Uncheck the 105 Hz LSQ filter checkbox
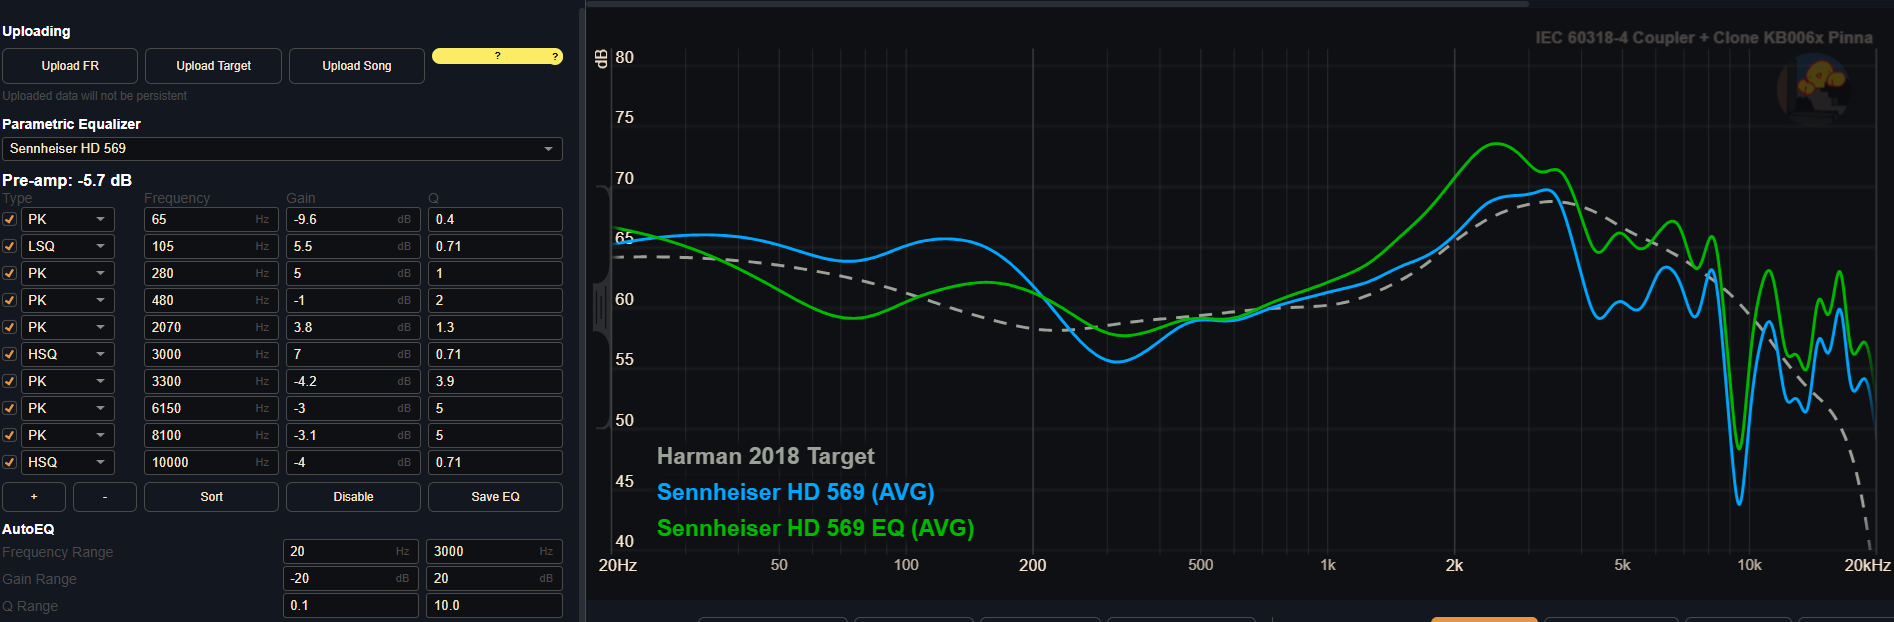The width and height of the screenshot is (1894, 622). (9, 246)
